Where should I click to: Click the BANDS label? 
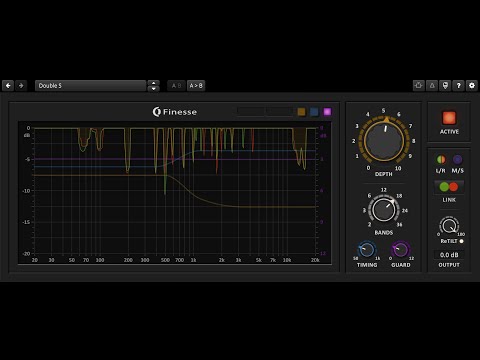click(384, 233)
